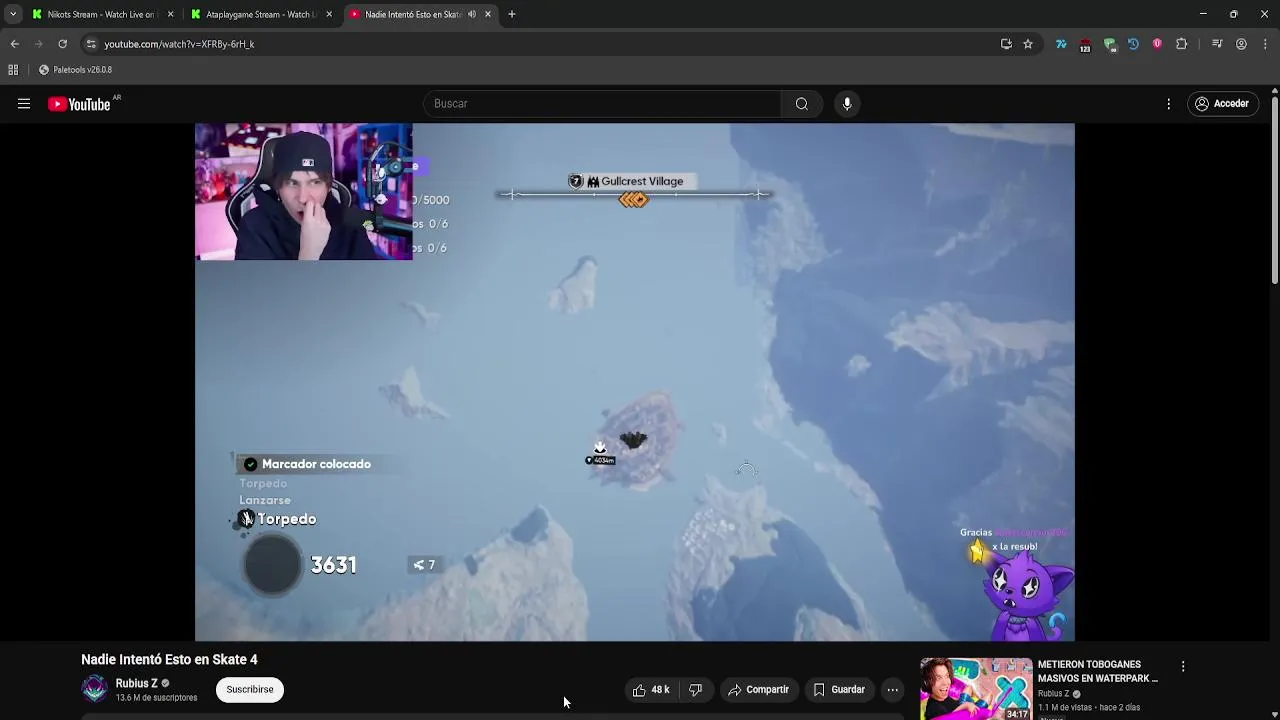Click the video player to pause
Image resolution: width=1280 pixels, height=720 pixels.
click(635, 382)
